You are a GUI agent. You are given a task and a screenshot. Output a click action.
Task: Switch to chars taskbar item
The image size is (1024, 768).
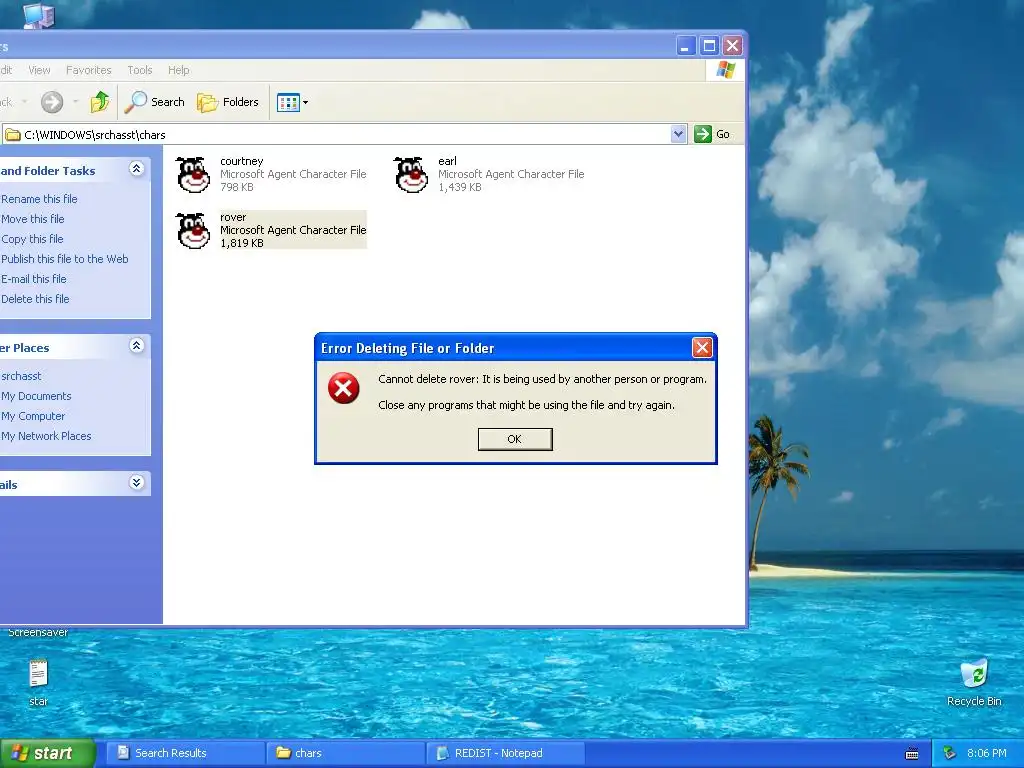pyautogui.click(x=345, y=753)
